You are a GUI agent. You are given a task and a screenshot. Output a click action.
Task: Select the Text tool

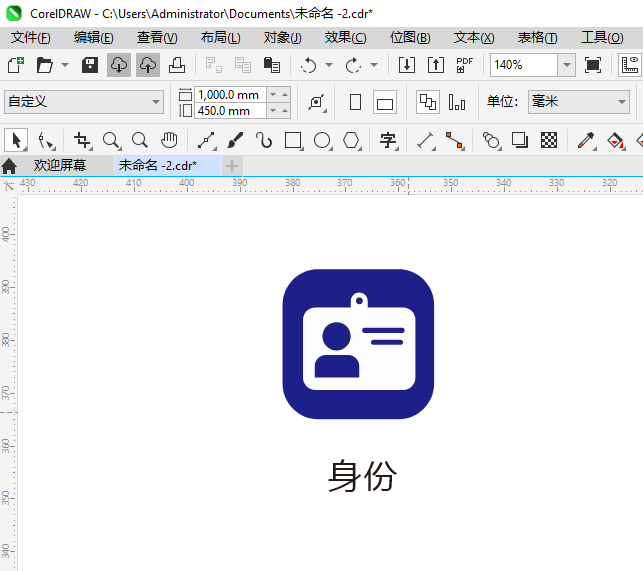pyautogui.click(x=388, y=140)
